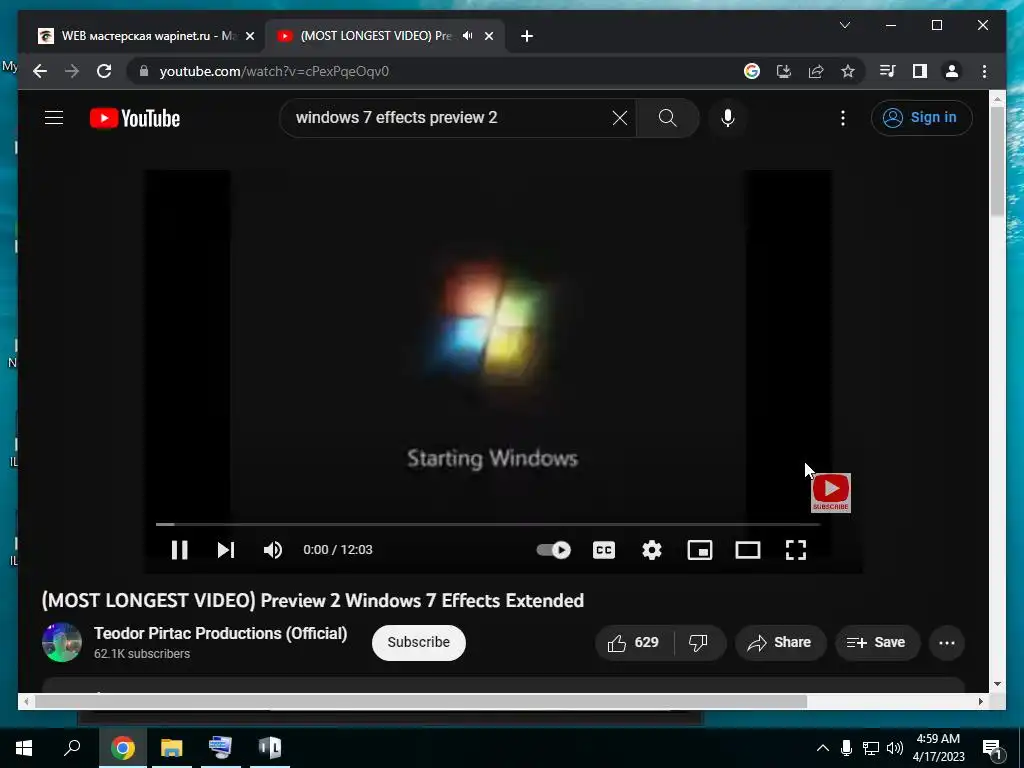Mute the tab via speaker icon

pyautogui.click(x=467, y=36)
